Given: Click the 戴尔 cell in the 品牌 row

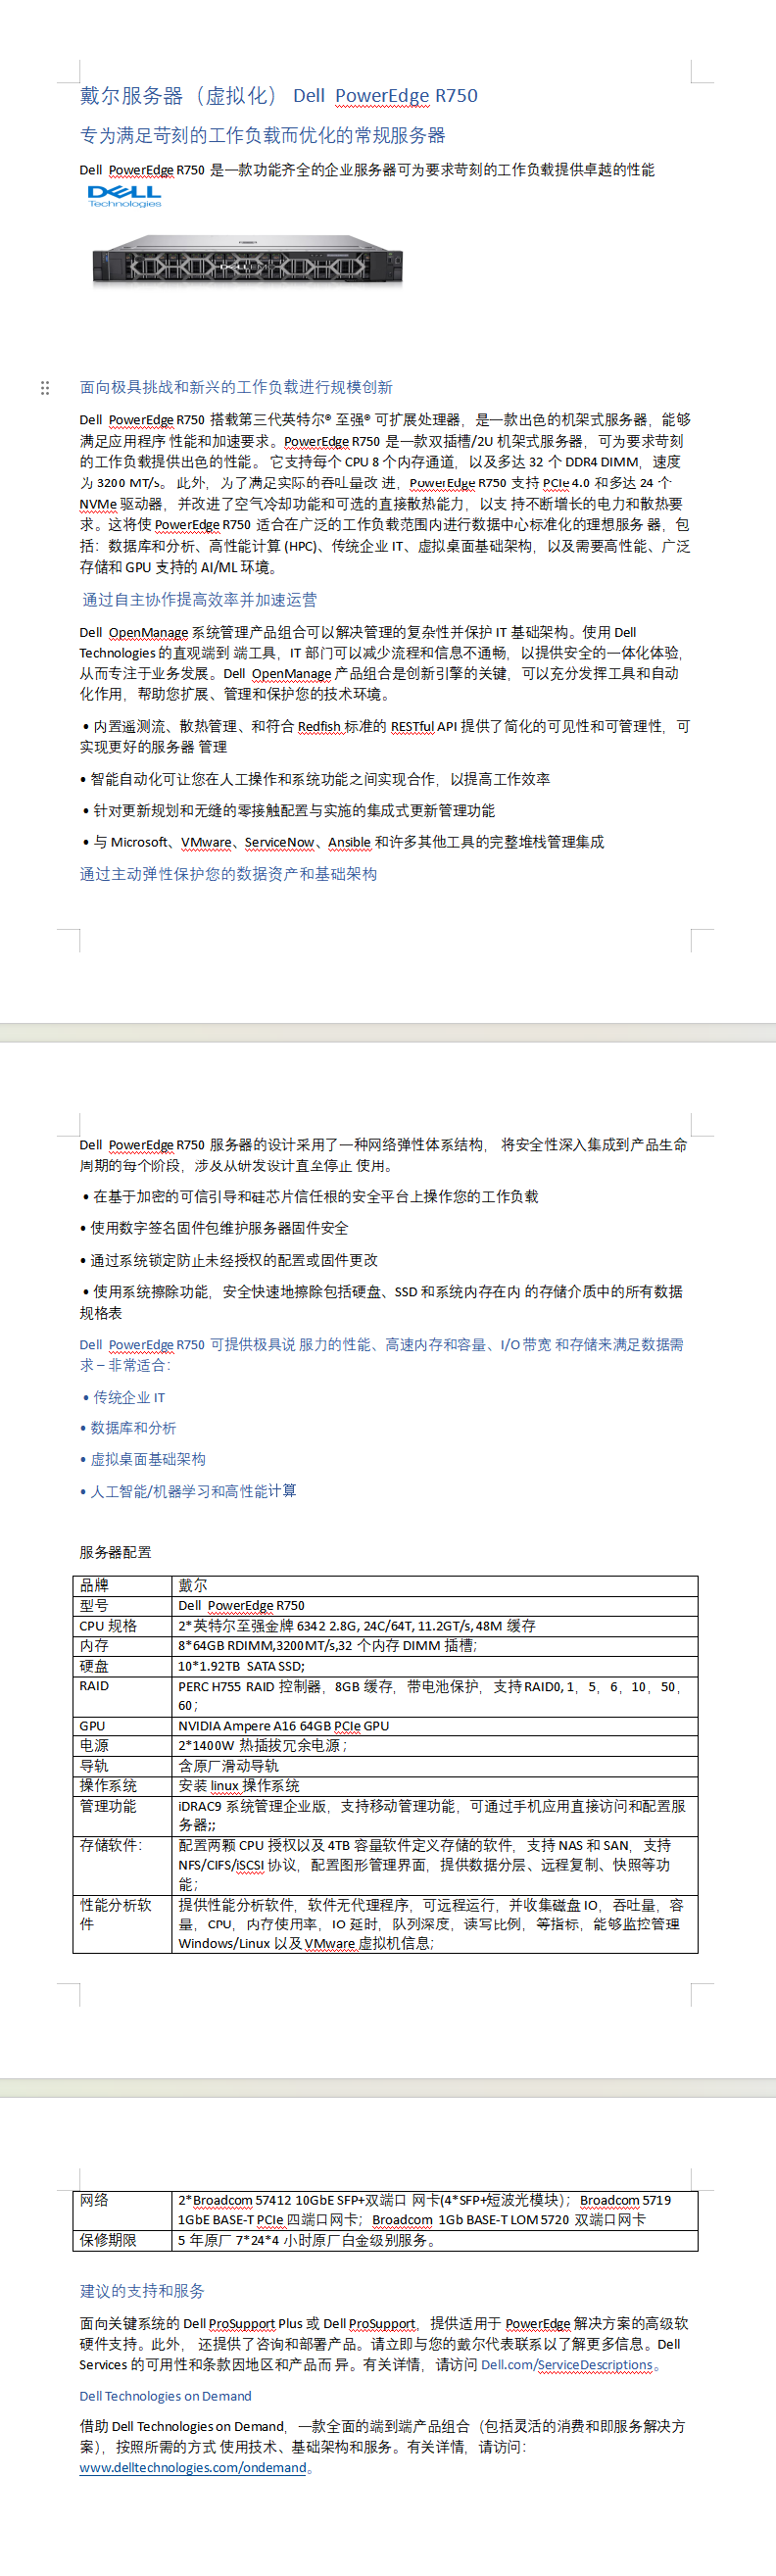Looking at the screenshot, I should (x=434, y=1585).
